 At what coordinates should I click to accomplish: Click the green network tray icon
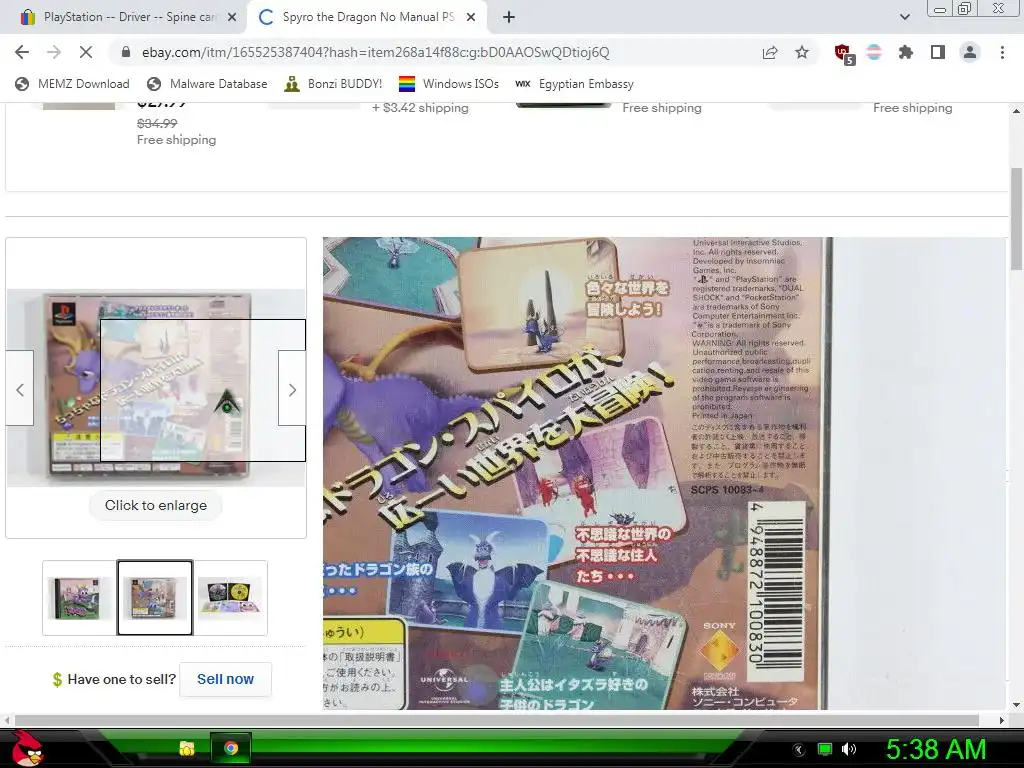[x=825, y=749]
